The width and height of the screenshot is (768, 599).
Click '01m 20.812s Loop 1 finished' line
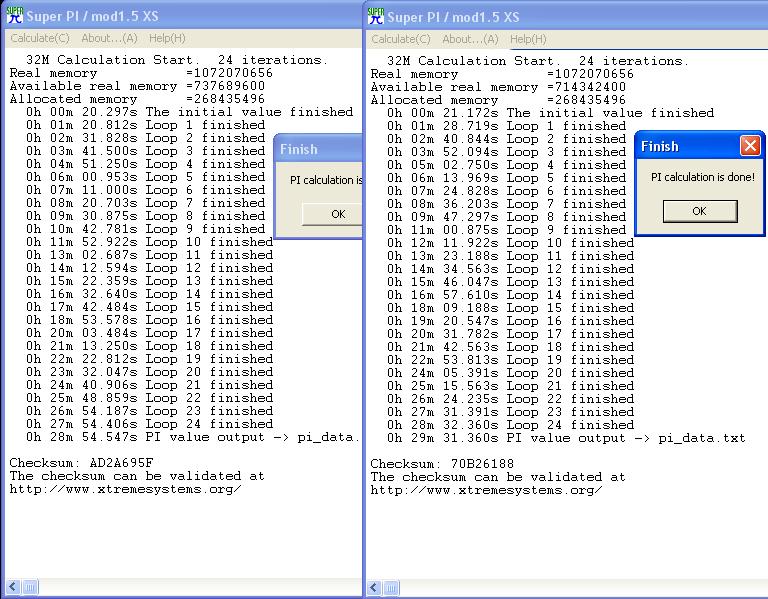coord(145,125)
